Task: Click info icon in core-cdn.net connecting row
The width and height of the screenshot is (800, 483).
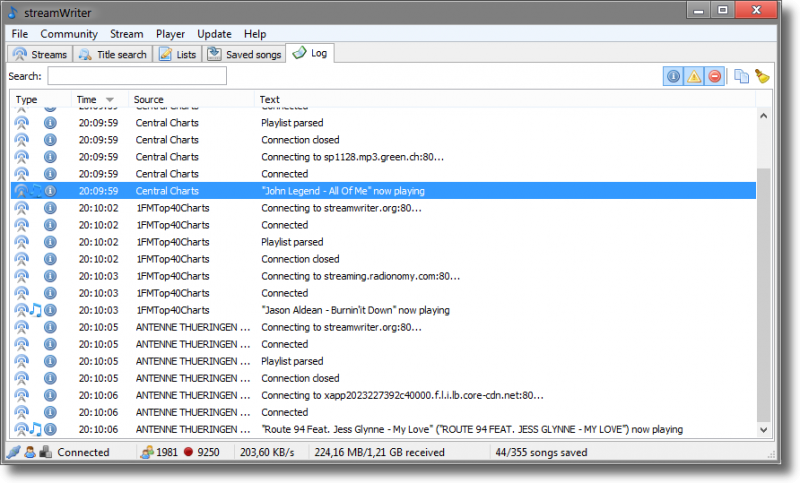Action: pos(50,396)
